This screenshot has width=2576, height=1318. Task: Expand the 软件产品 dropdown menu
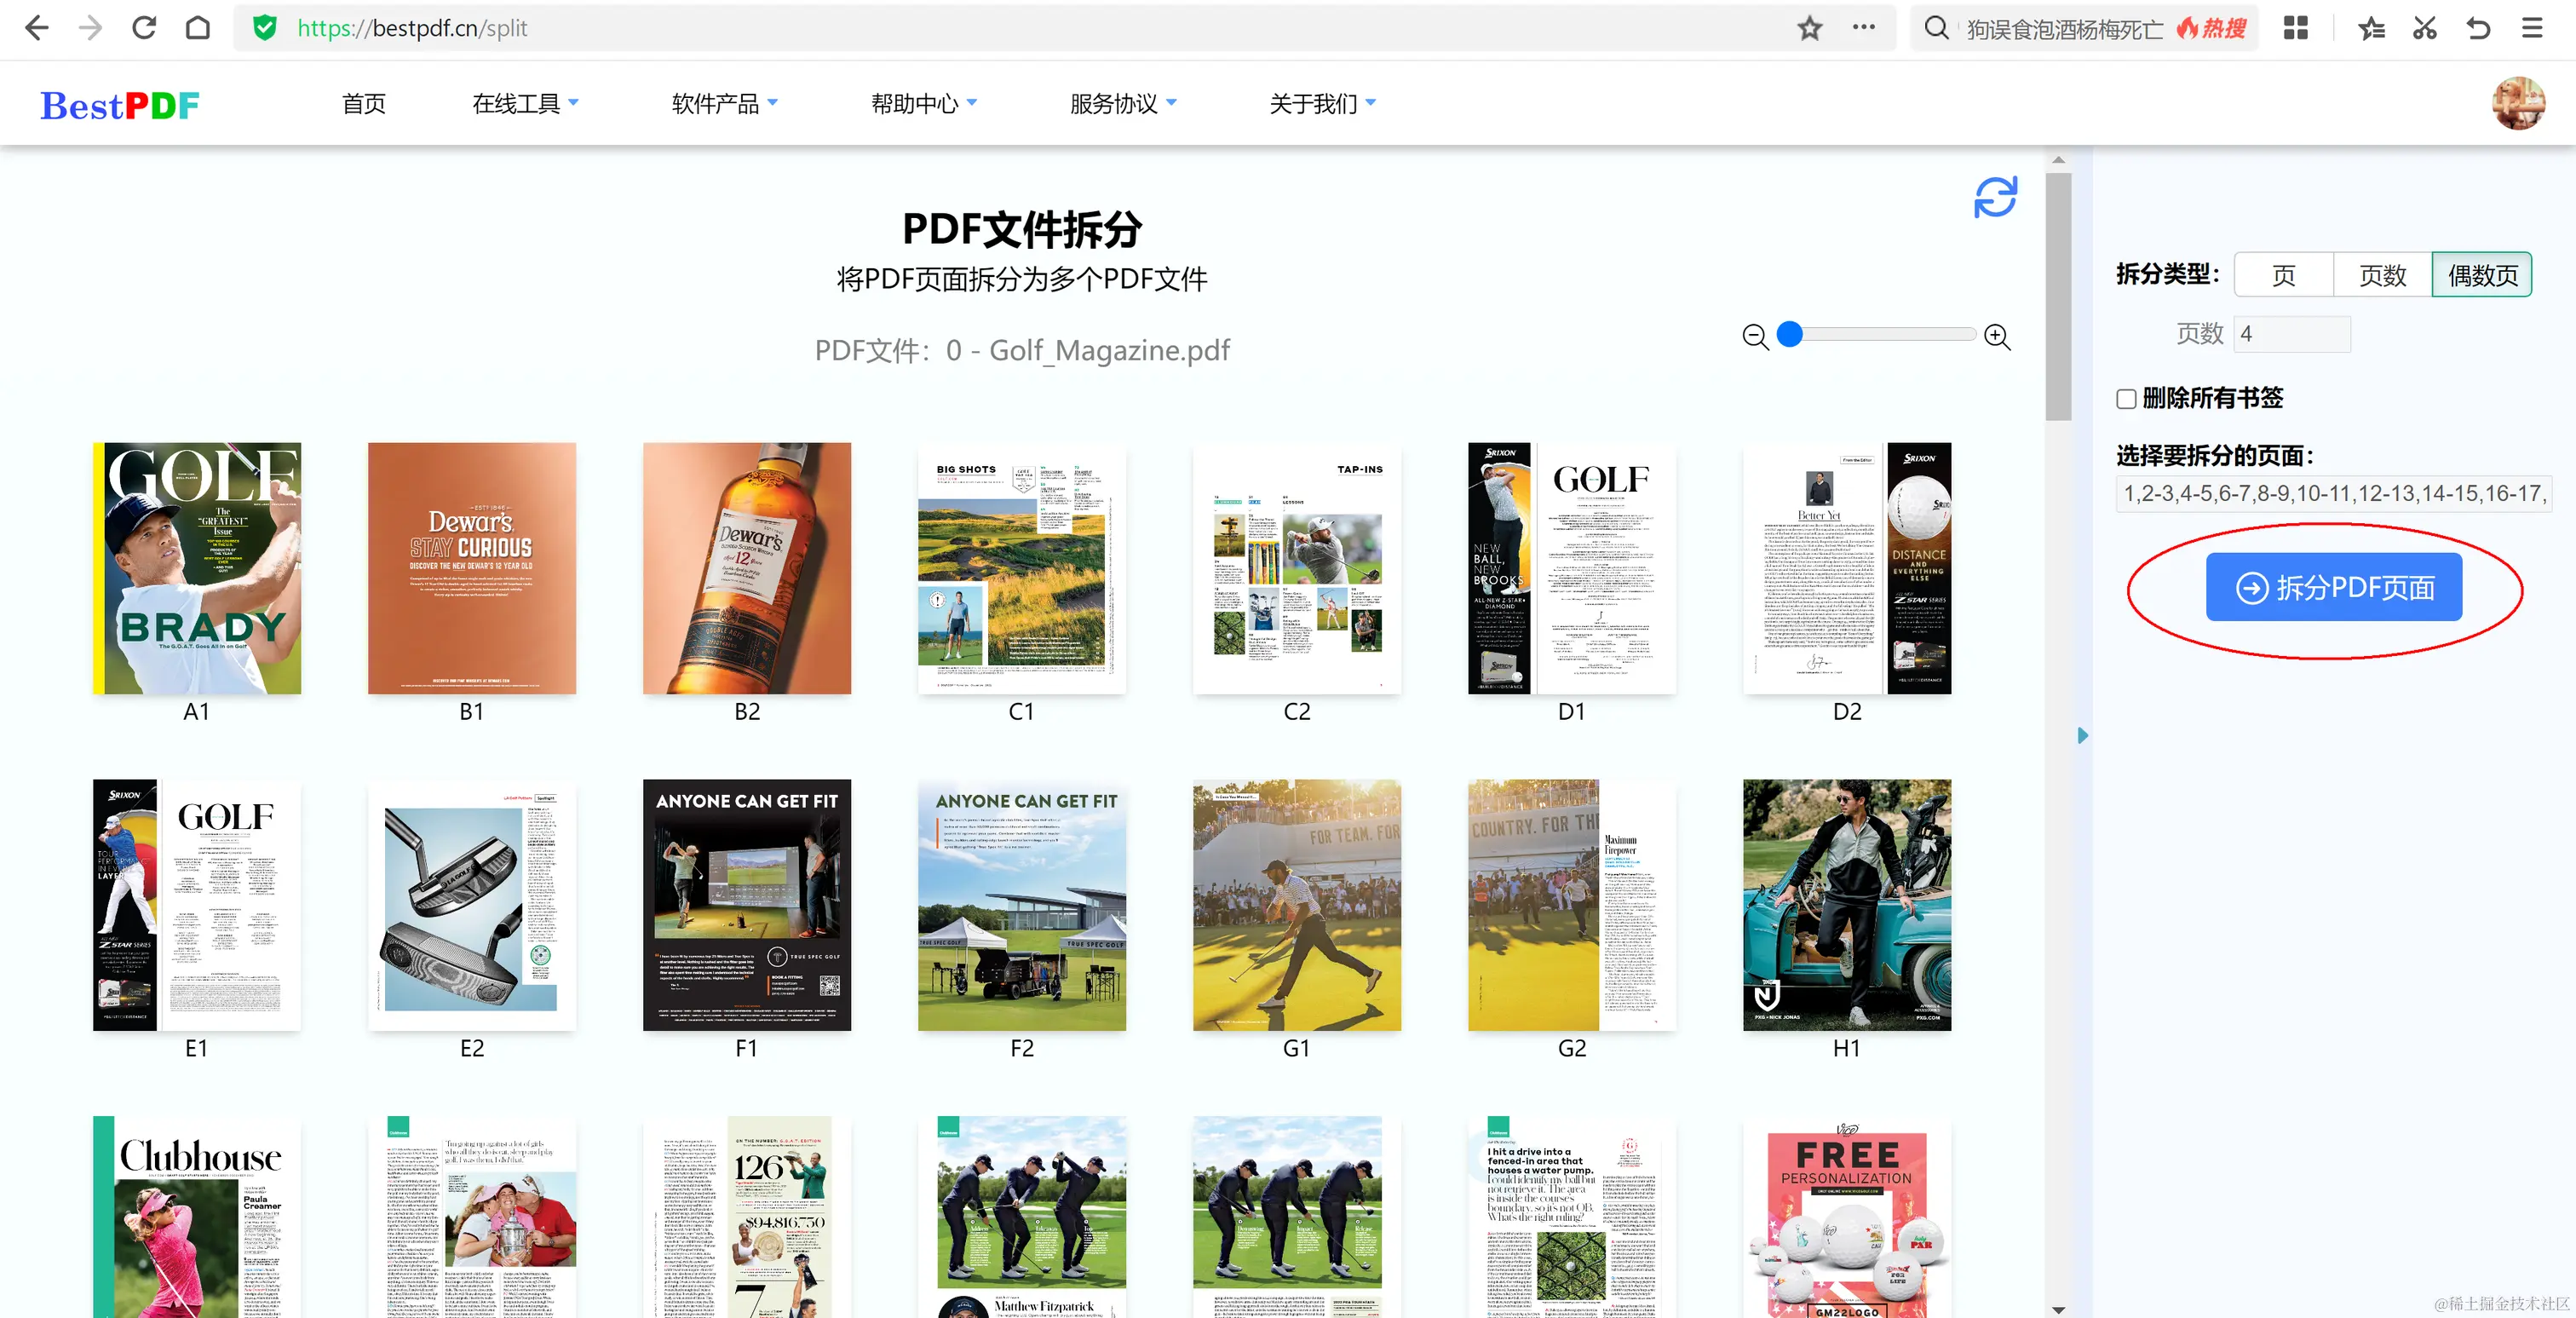point(724,103)
